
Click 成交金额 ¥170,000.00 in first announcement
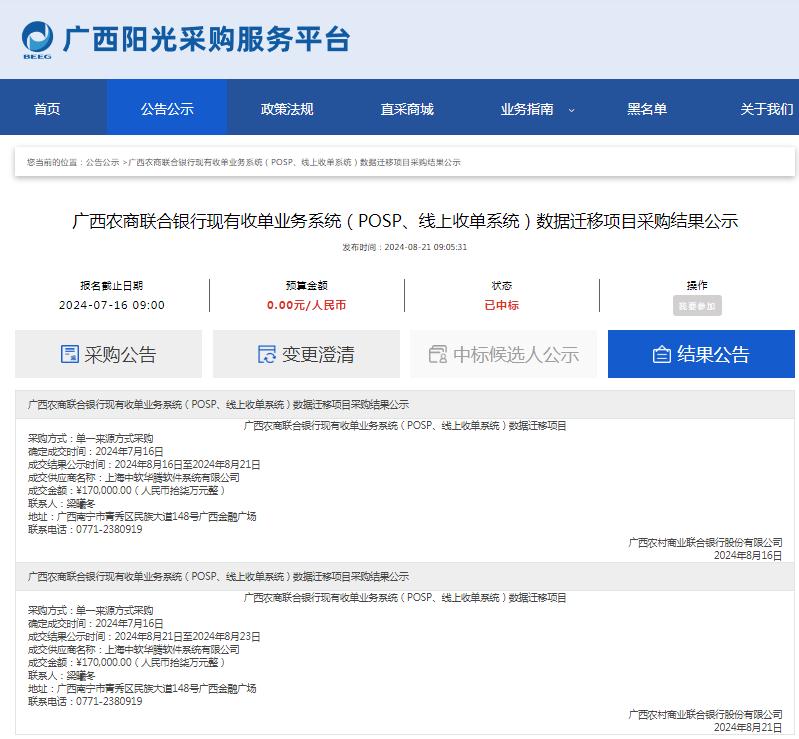(x=126, y=490)
